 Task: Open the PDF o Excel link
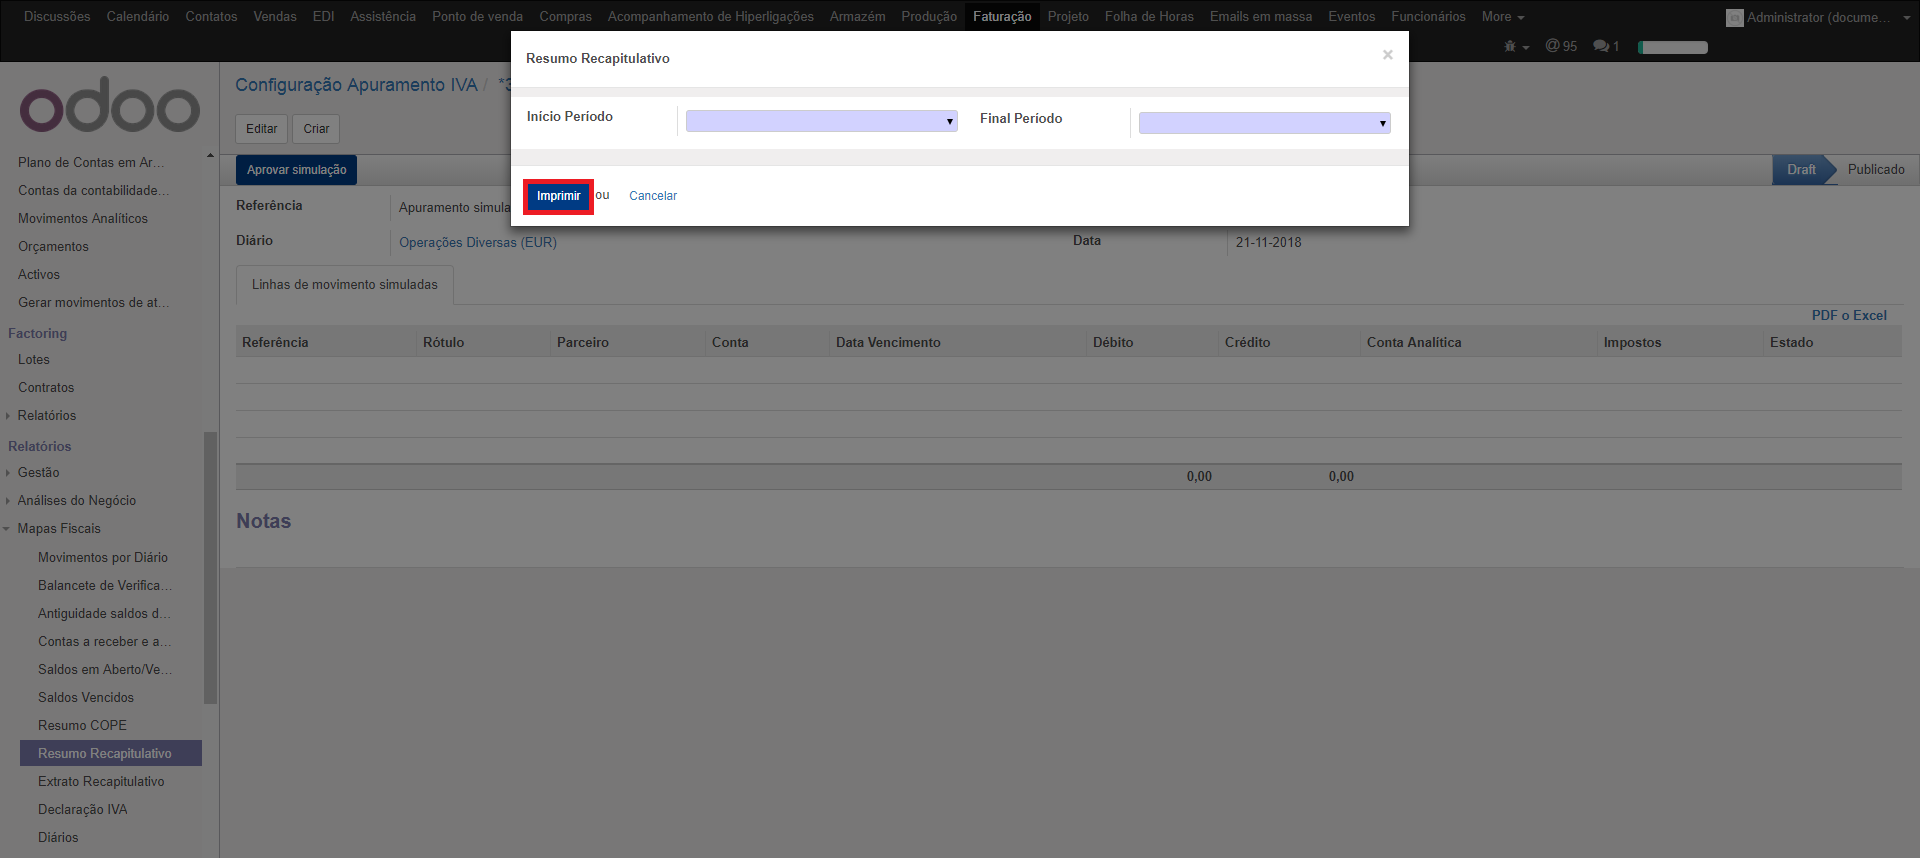pos(1848,315)
